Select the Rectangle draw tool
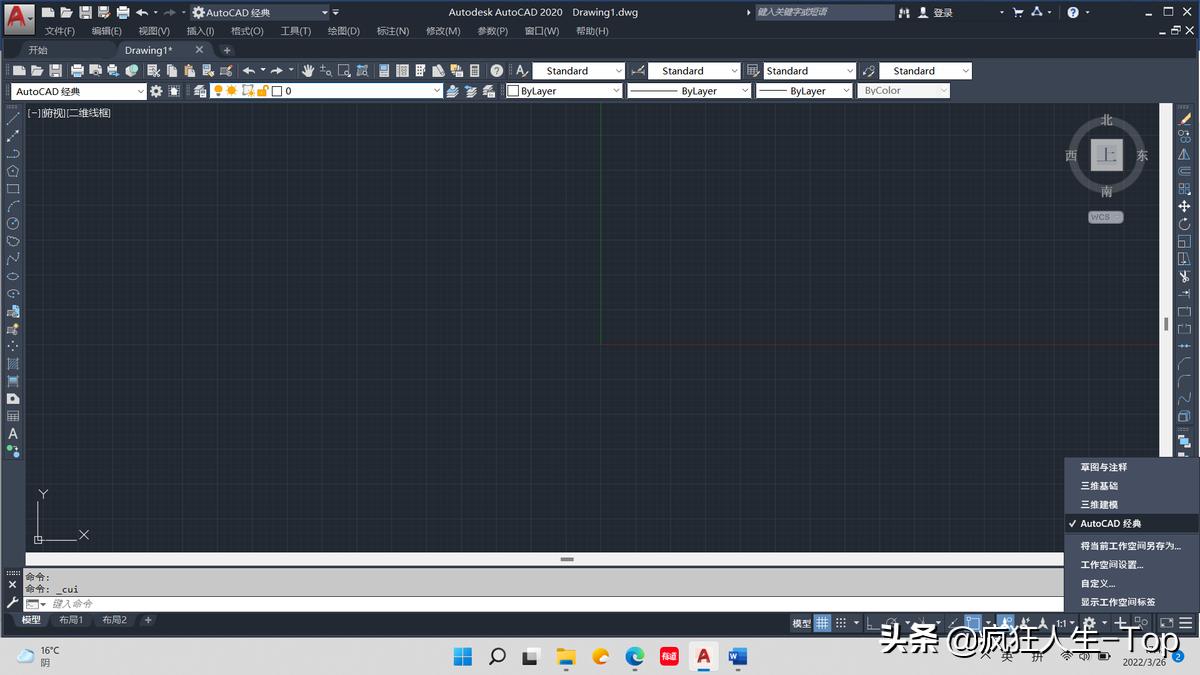The height and width of the screenshot is (675, 1200). (x=13, y=188)
